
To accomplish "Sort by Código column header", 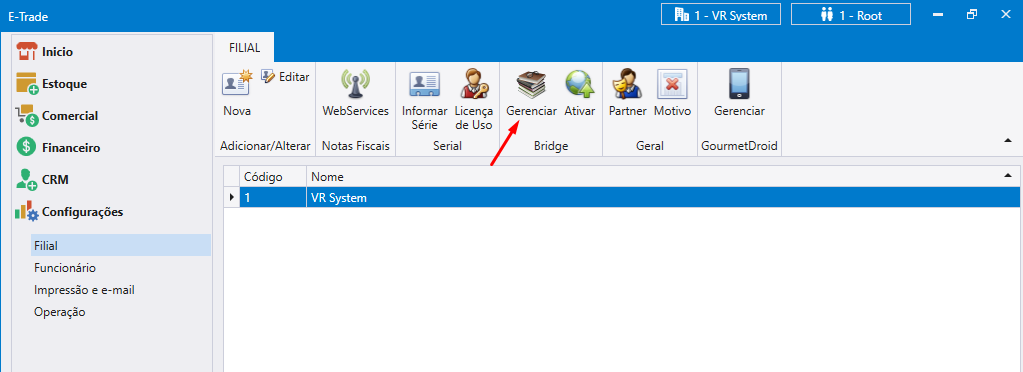I will [x=273, y=177].
